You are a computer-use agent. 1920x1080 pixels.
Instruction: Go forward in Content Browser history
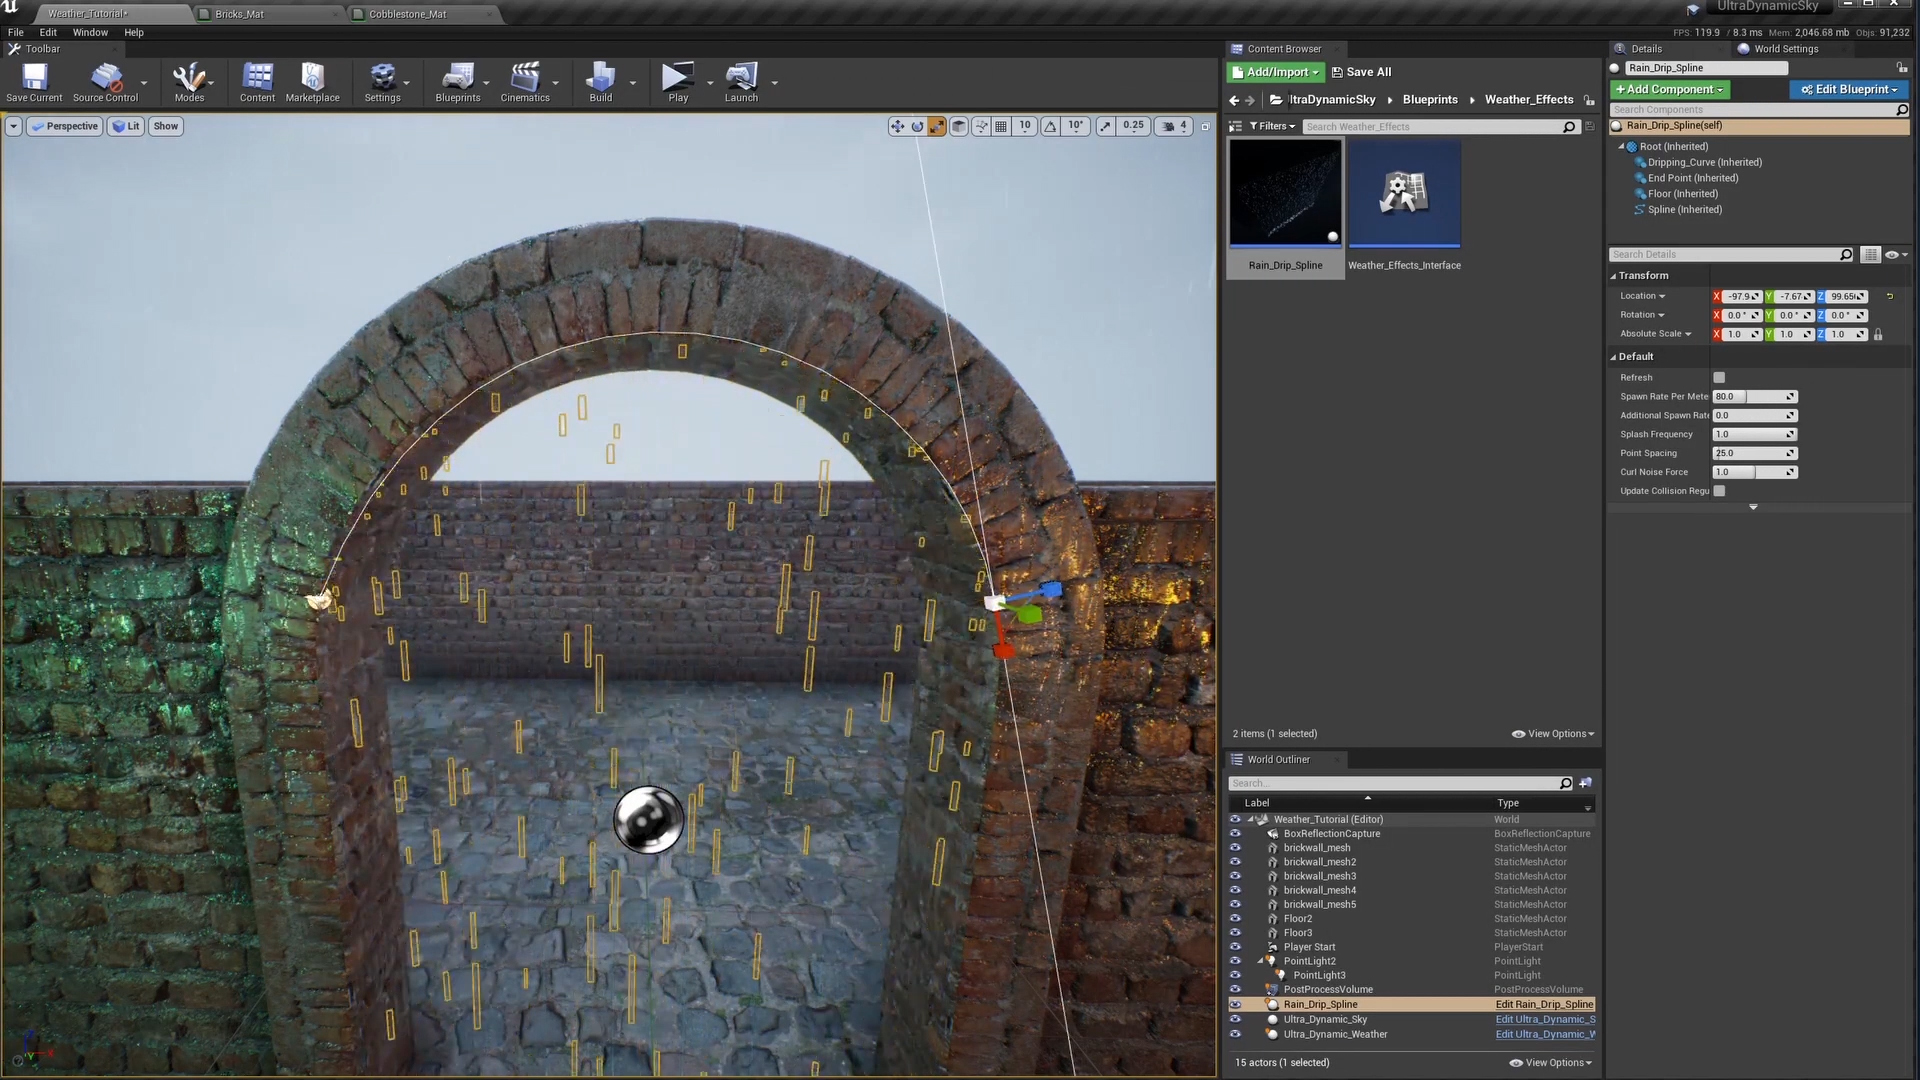(x=1250, y=100)
